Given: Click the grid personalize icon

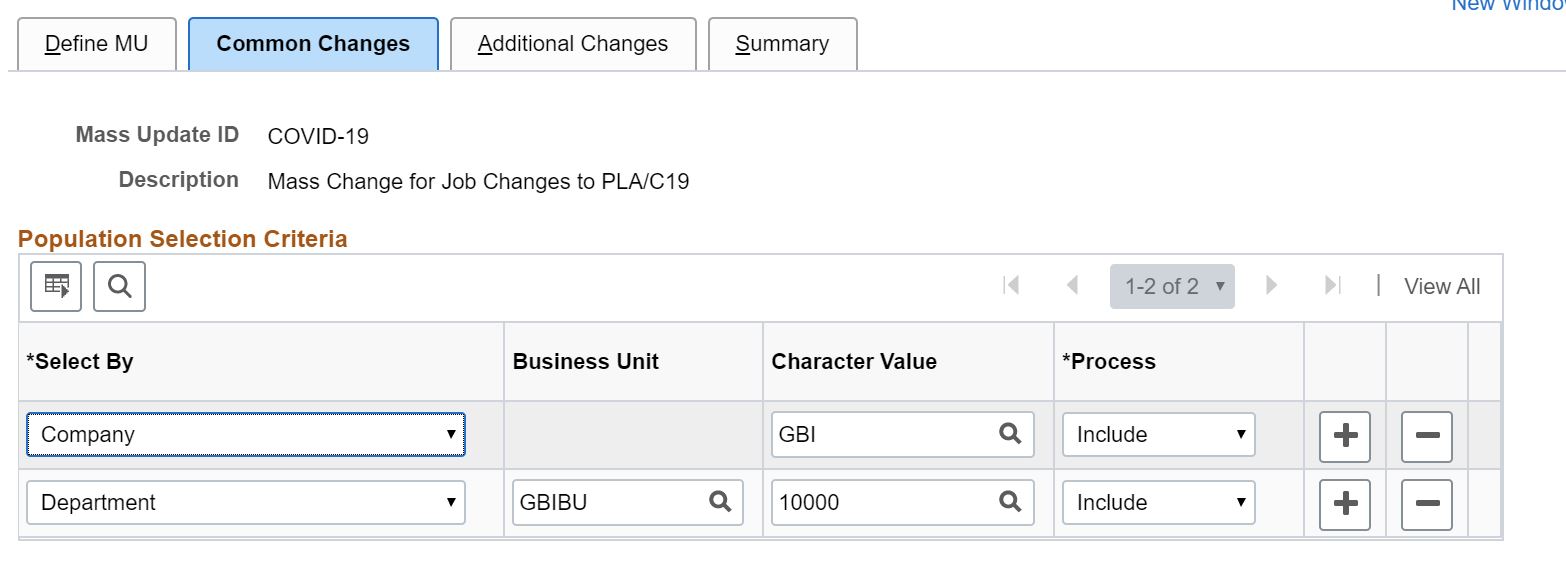Looking at the screenshot, I should tap(56, 287).
